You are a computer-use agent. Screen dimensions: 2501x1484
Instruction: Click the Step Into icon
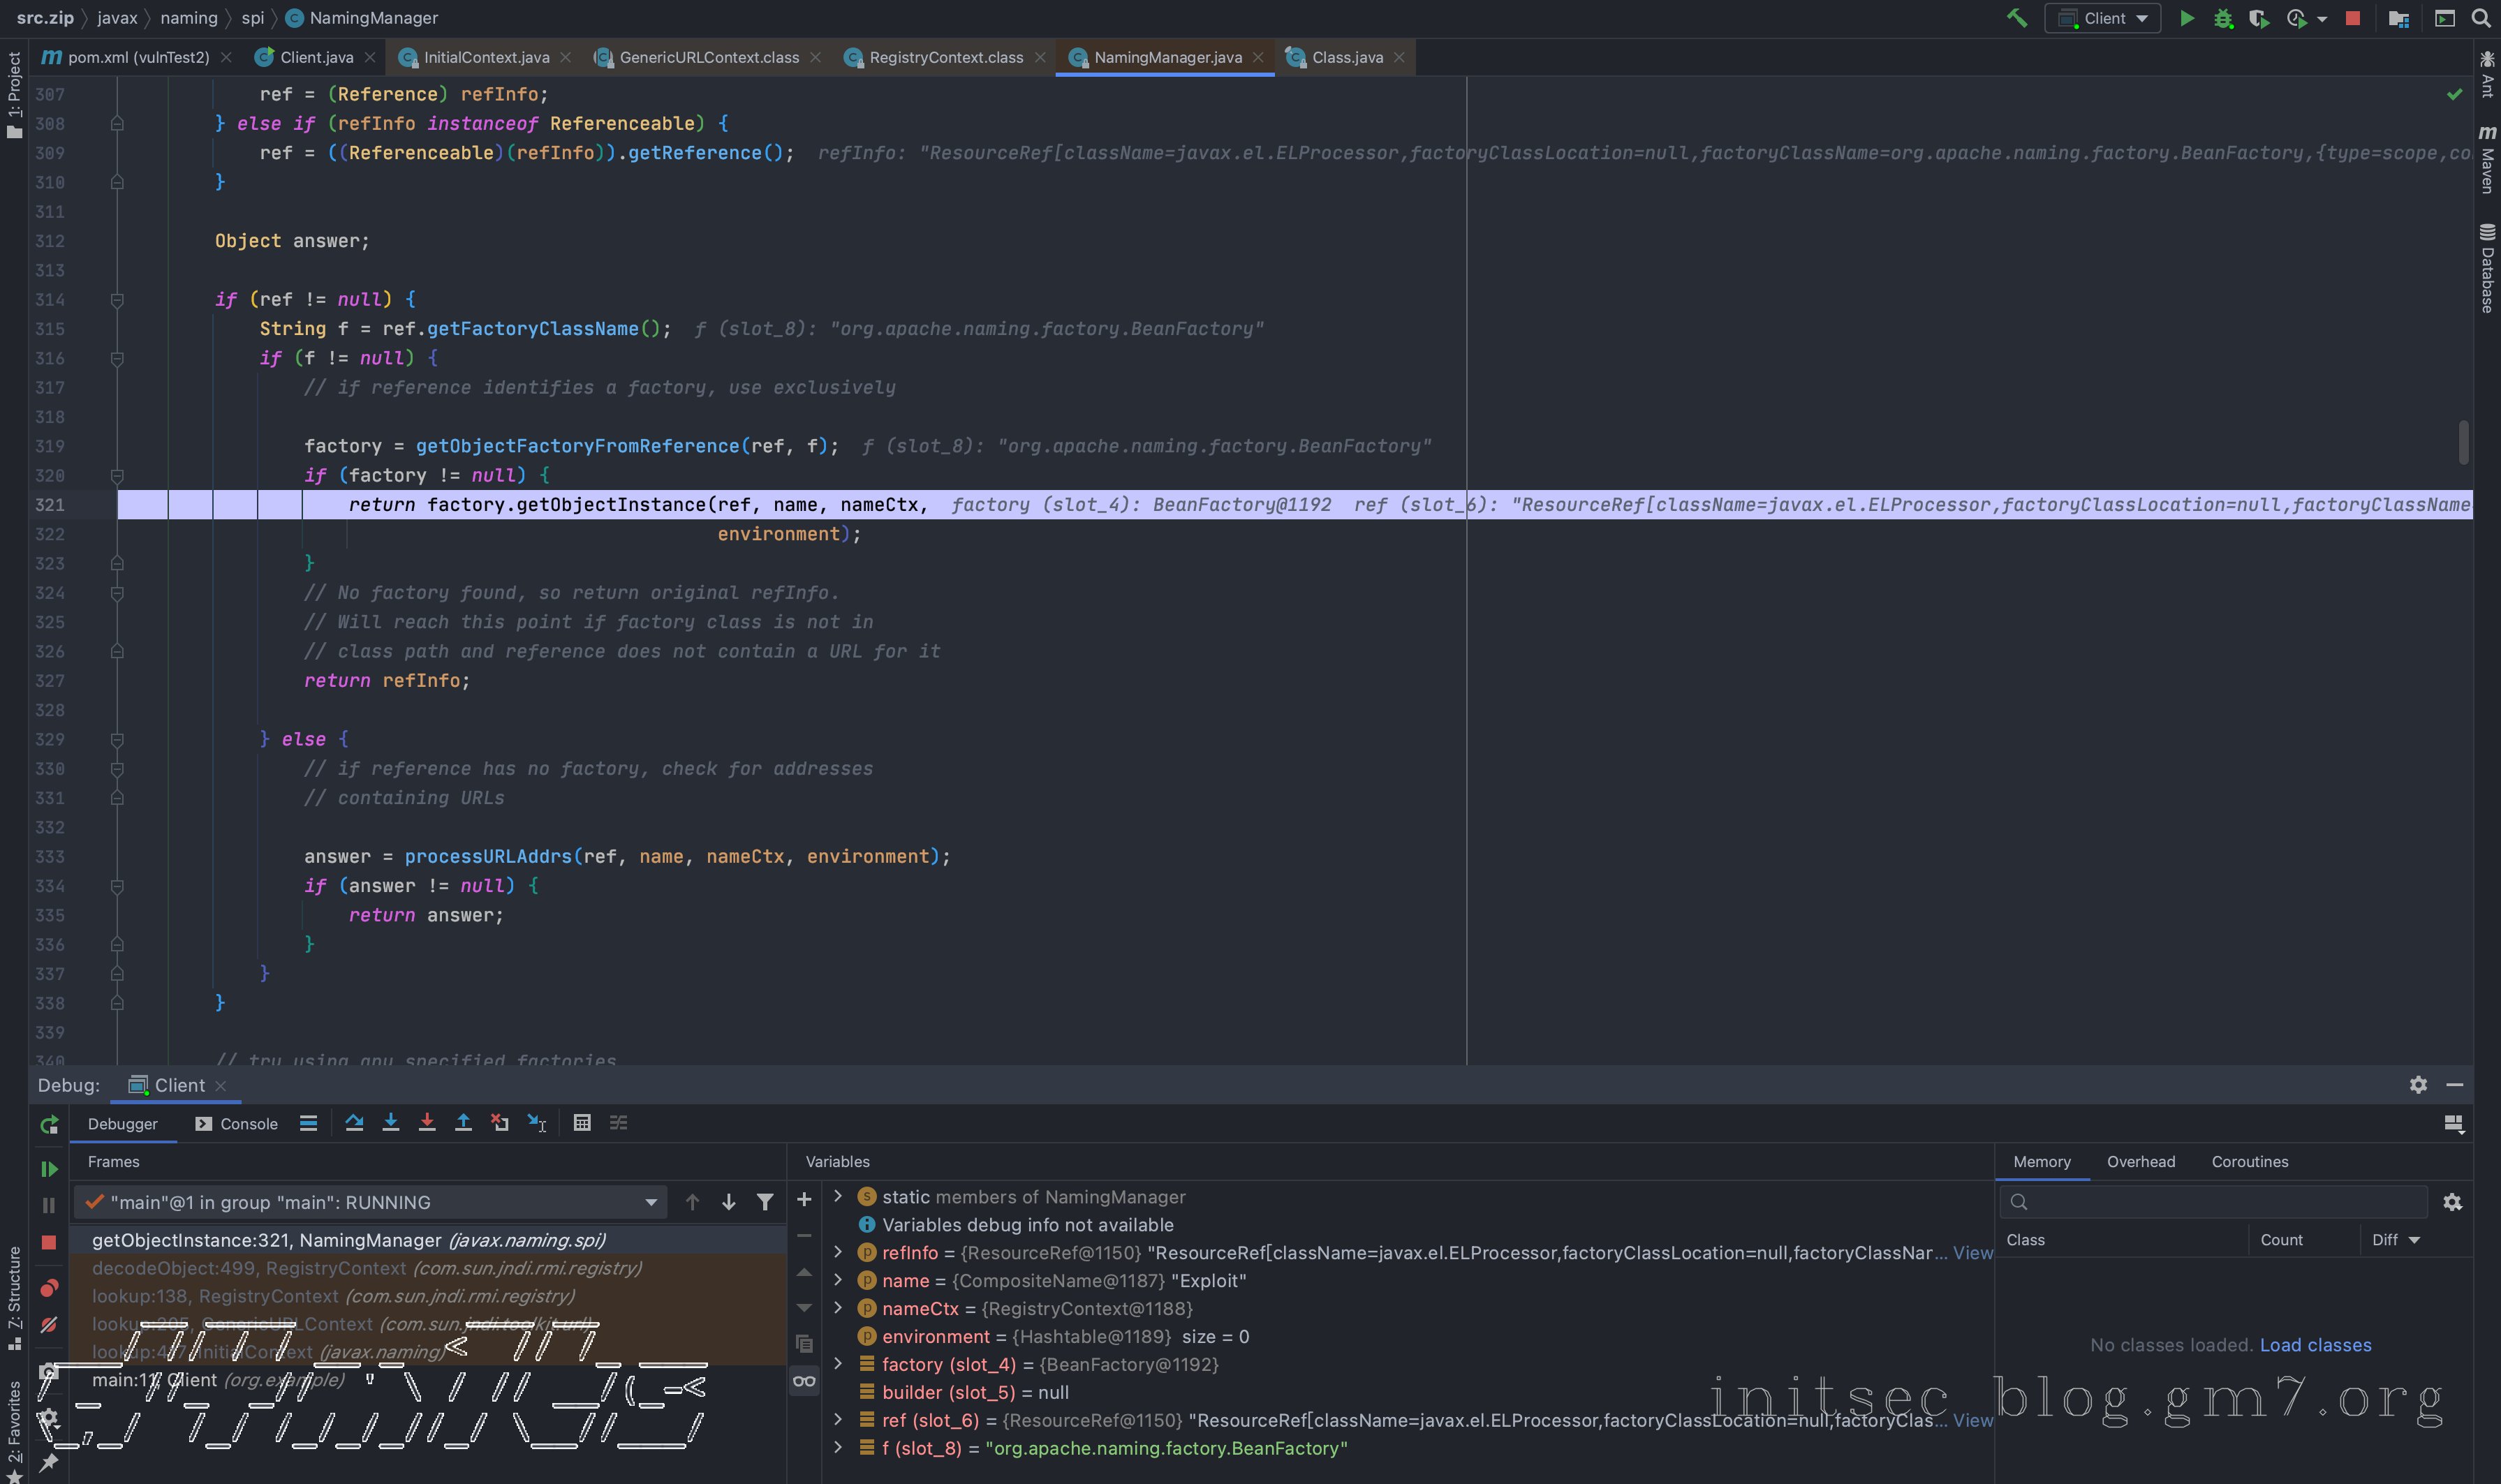[391, 1123]
